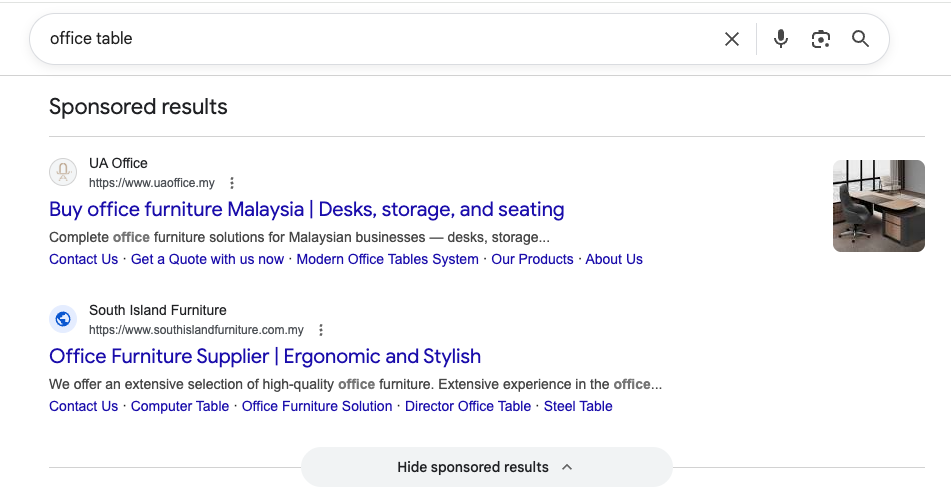Click the magnifying glass search button
This screenshot has width=951, height=497.
tap(860, 39)
